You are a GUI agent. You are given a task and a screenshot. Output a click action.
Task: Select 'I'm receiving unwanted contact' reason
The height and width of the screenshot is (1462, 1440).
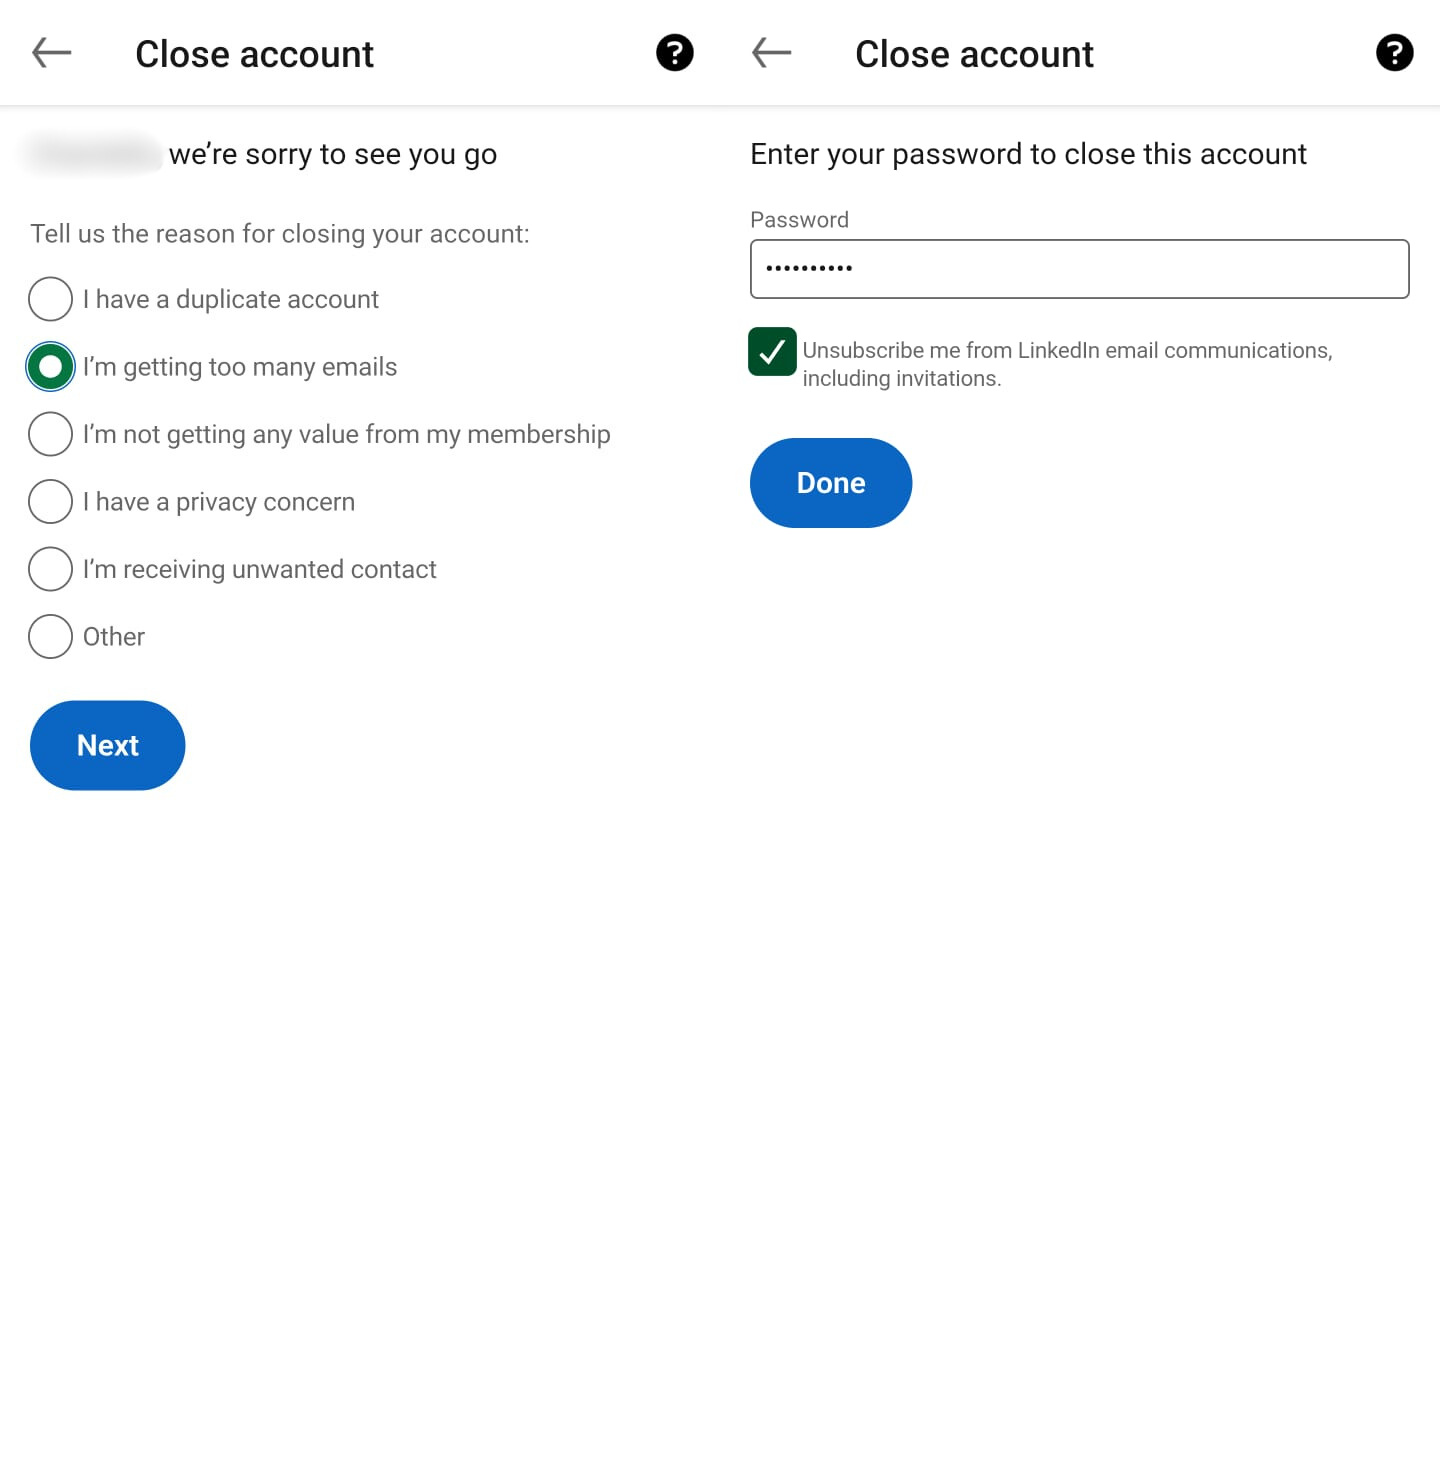coord(50,568)
